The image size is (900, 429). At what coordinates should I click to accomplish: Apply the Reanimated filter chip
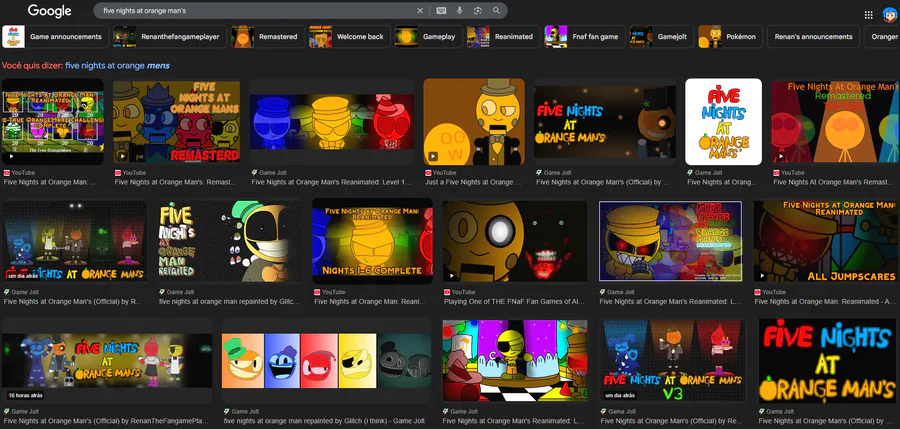(503, 37)
